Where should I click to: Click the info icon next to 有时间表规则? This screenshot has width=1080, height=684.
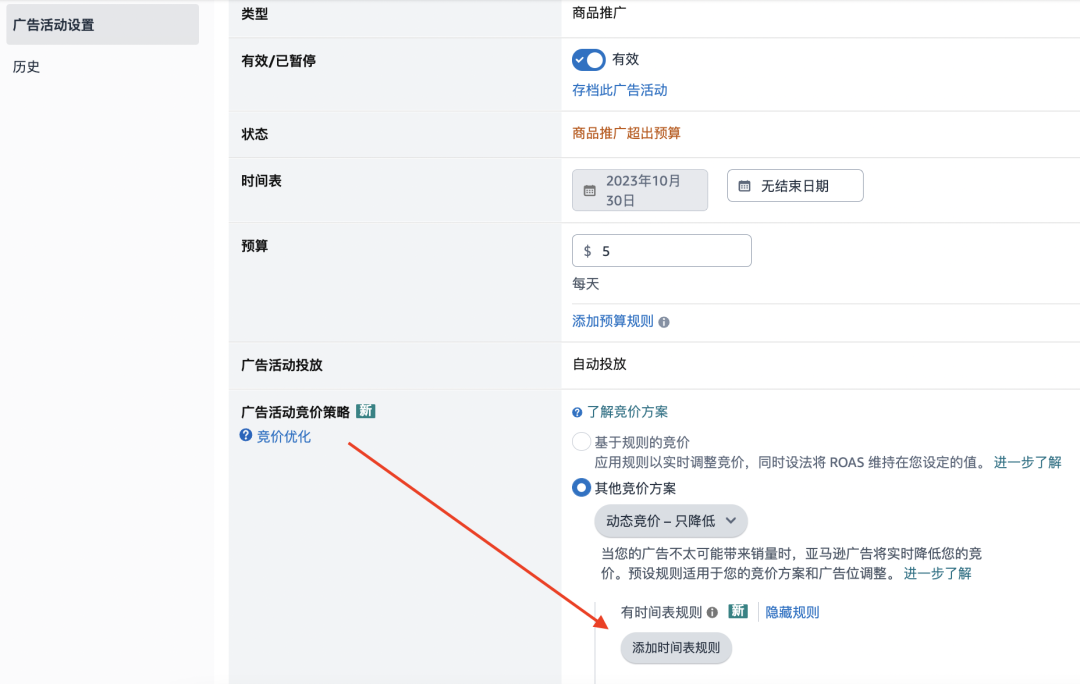click(x=711, y=611)
